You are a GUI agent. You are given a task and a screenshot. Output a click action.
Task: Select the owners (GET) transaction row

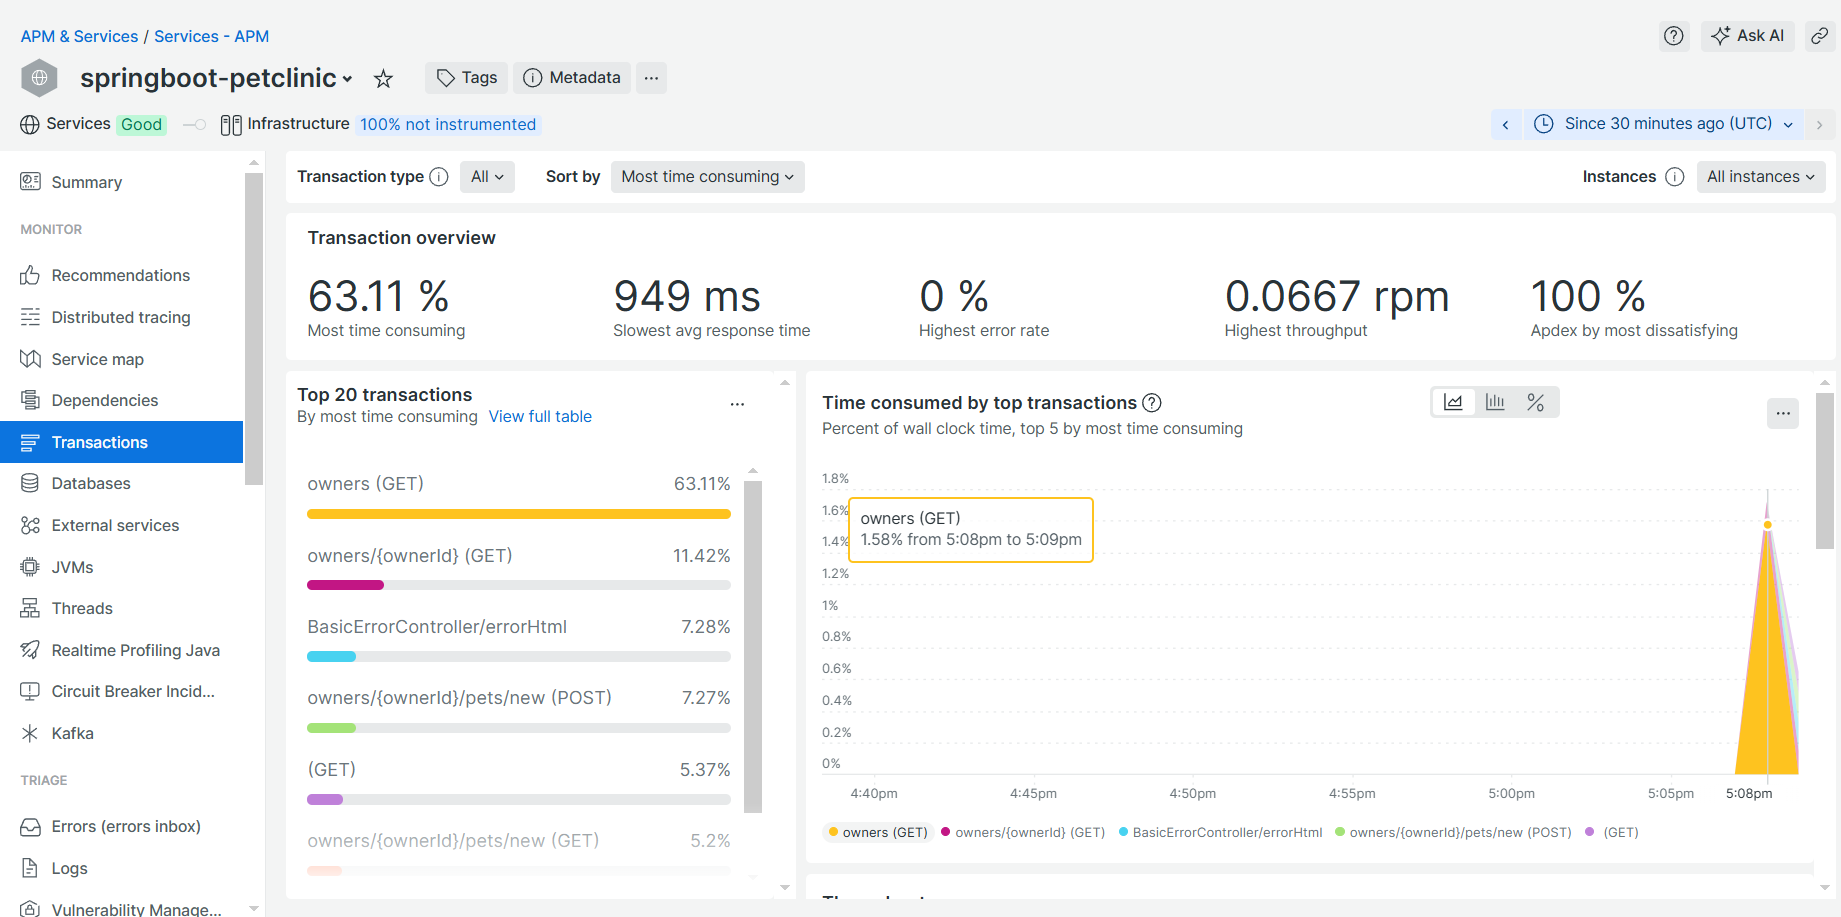[519, 497]
